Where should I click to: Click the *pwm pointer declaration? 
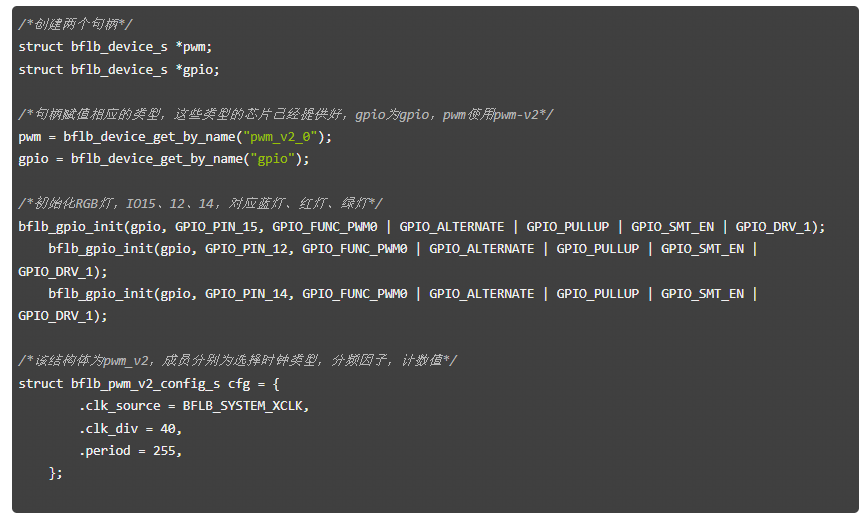click(193, 47)
